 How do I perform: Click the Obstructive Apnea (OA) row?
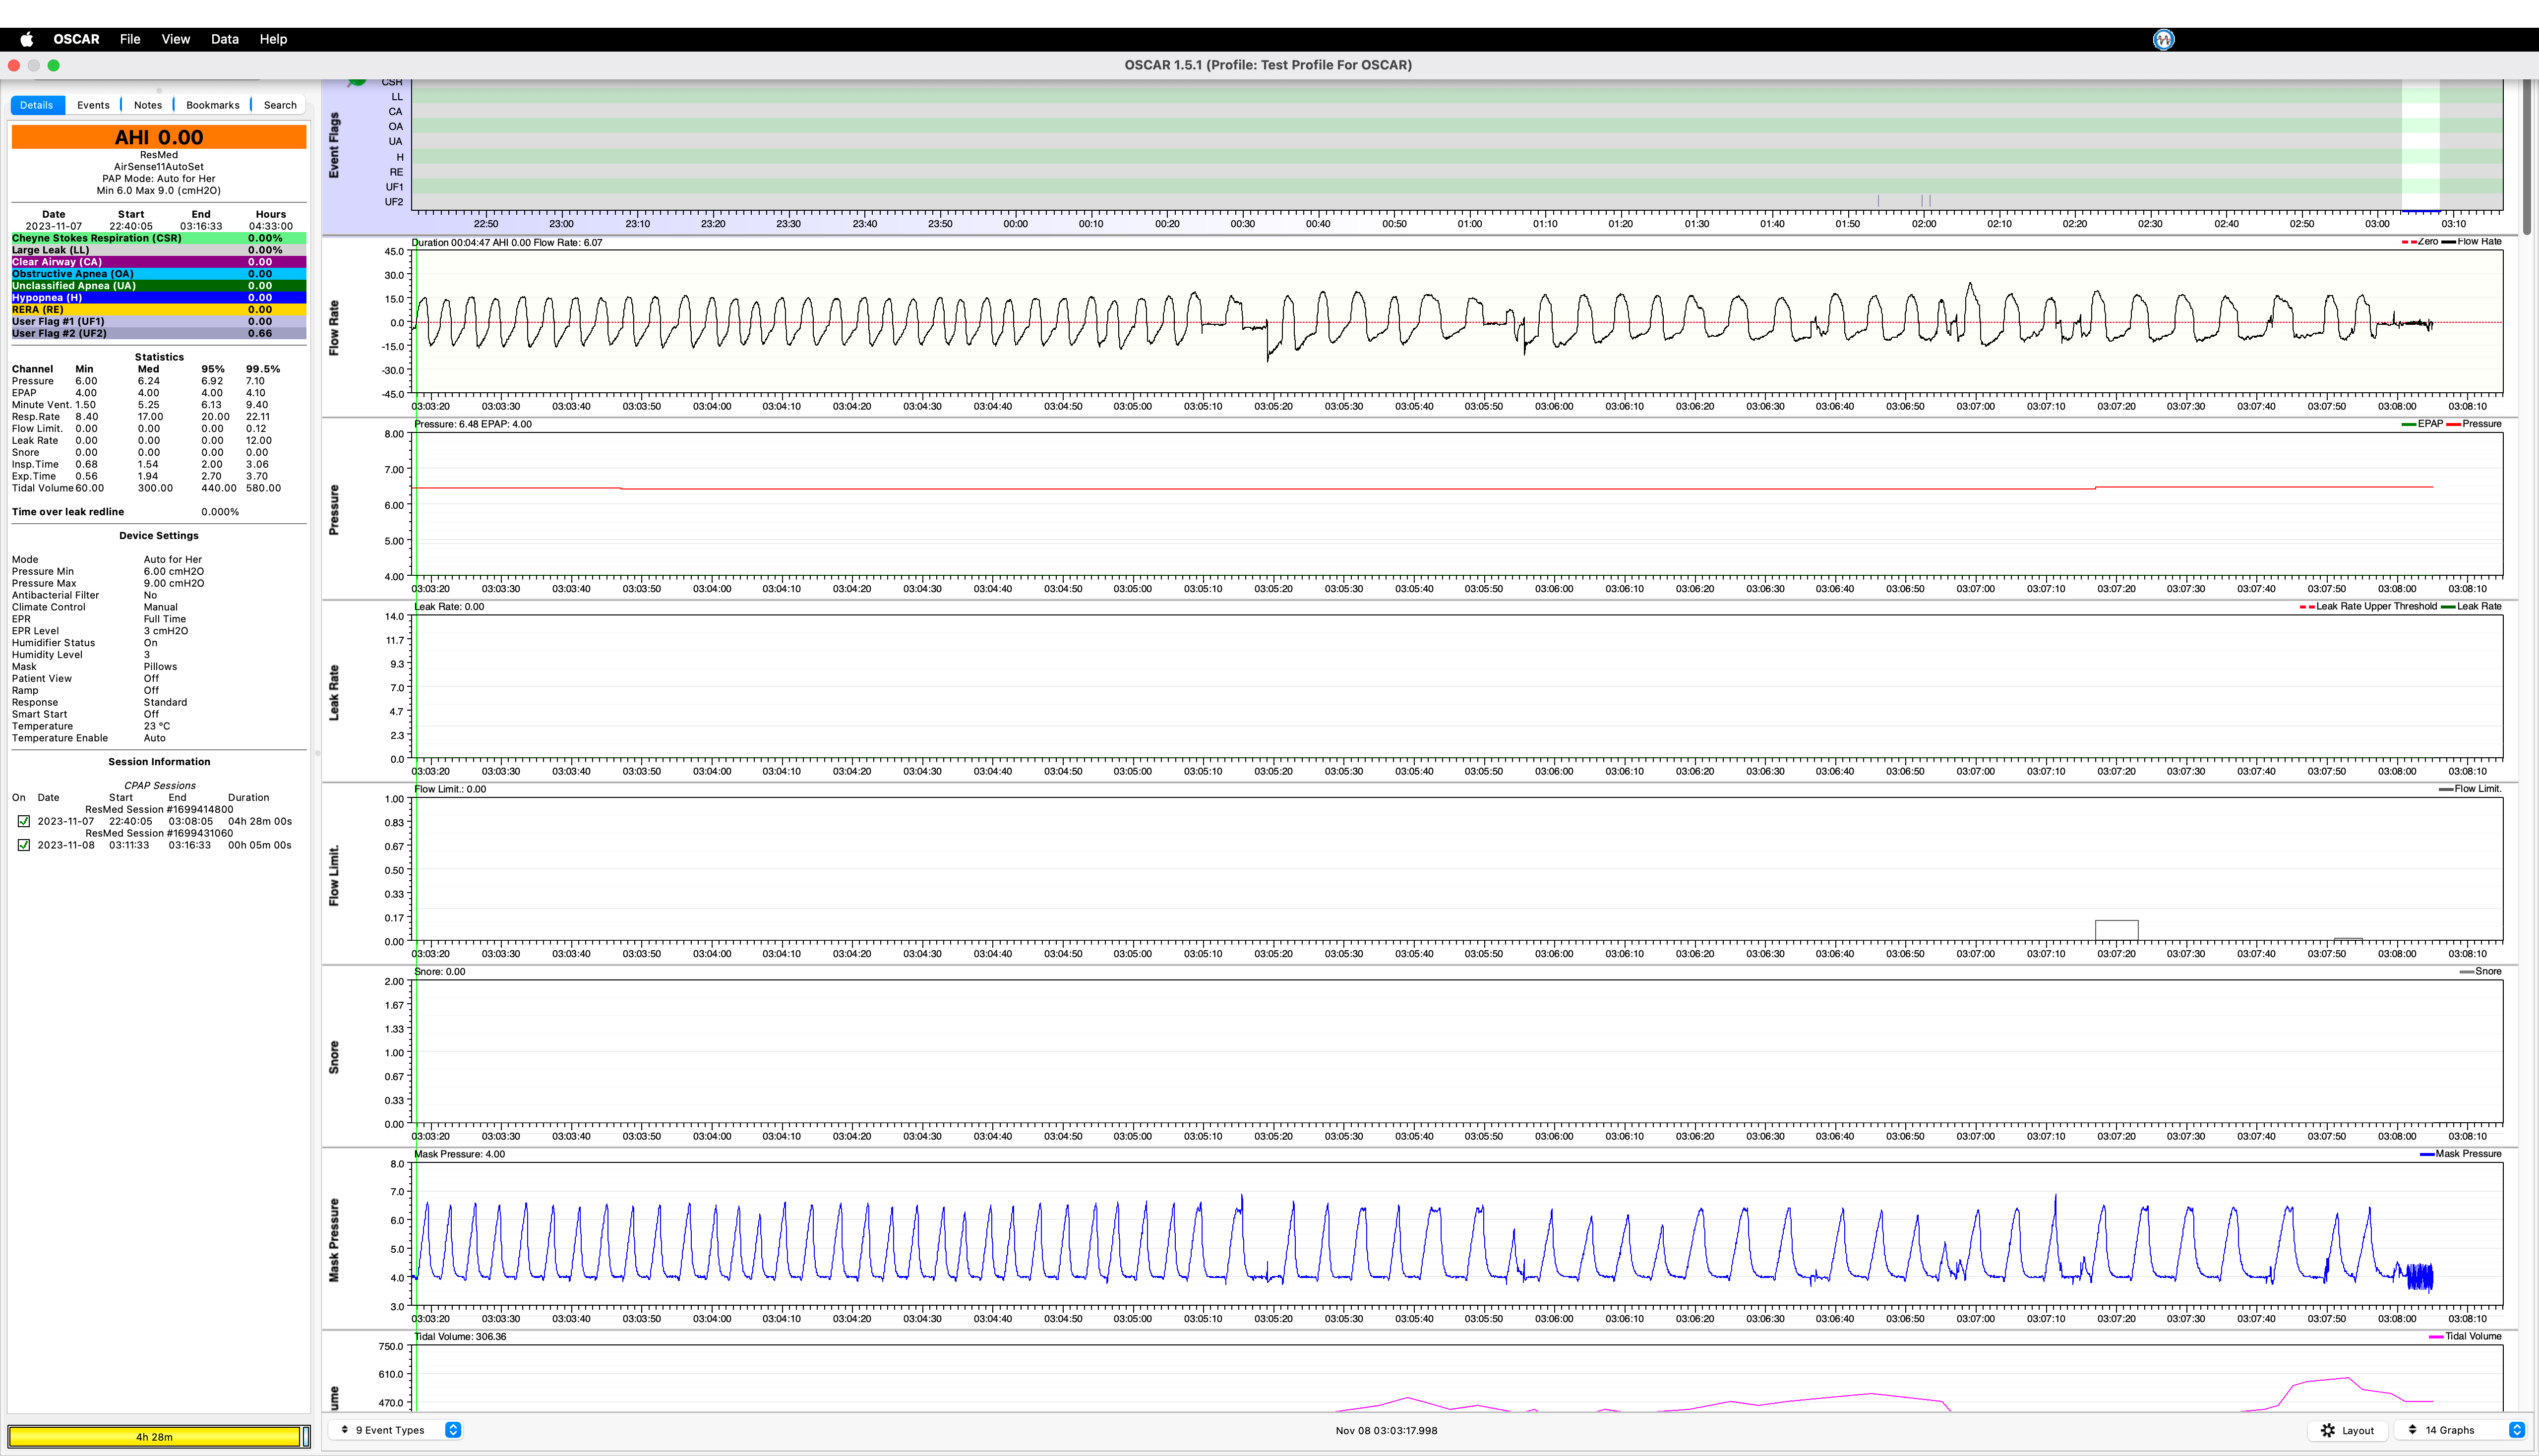click(159, 274)
